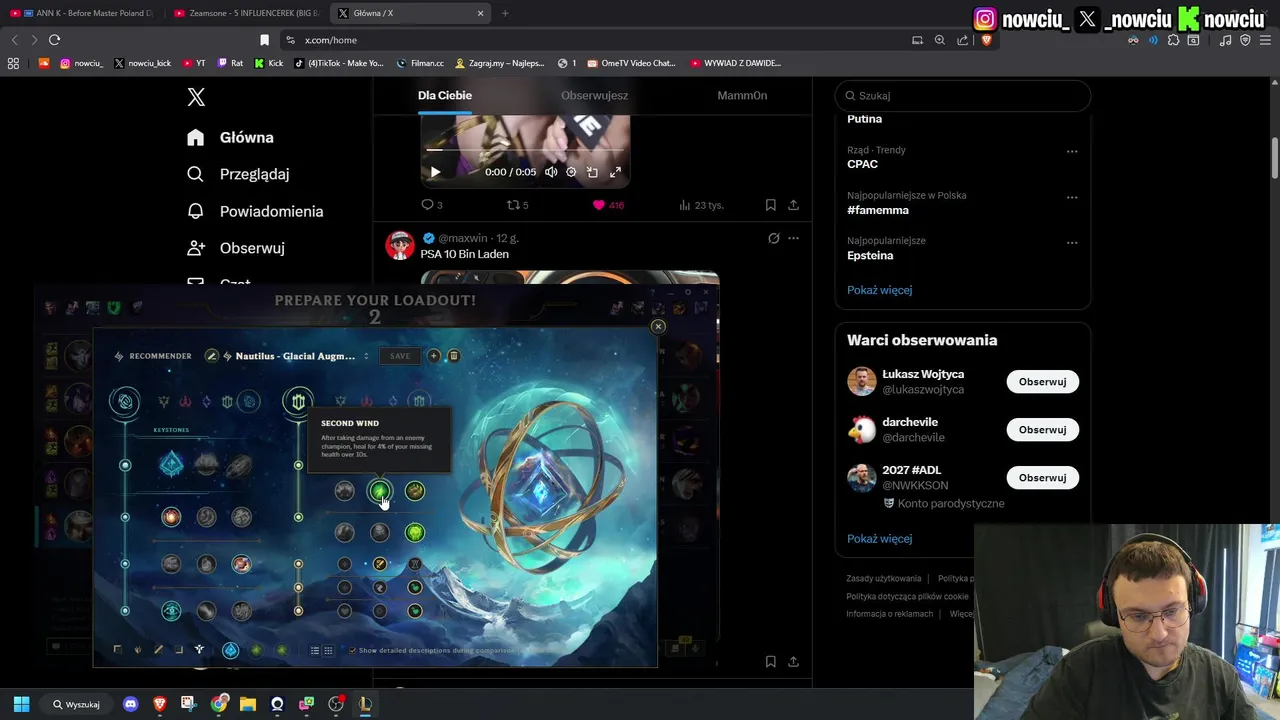Screen dimensions: 1280x720
Task: Select the Unsealed Spellbook keystone rune
Action: [206, 464]
